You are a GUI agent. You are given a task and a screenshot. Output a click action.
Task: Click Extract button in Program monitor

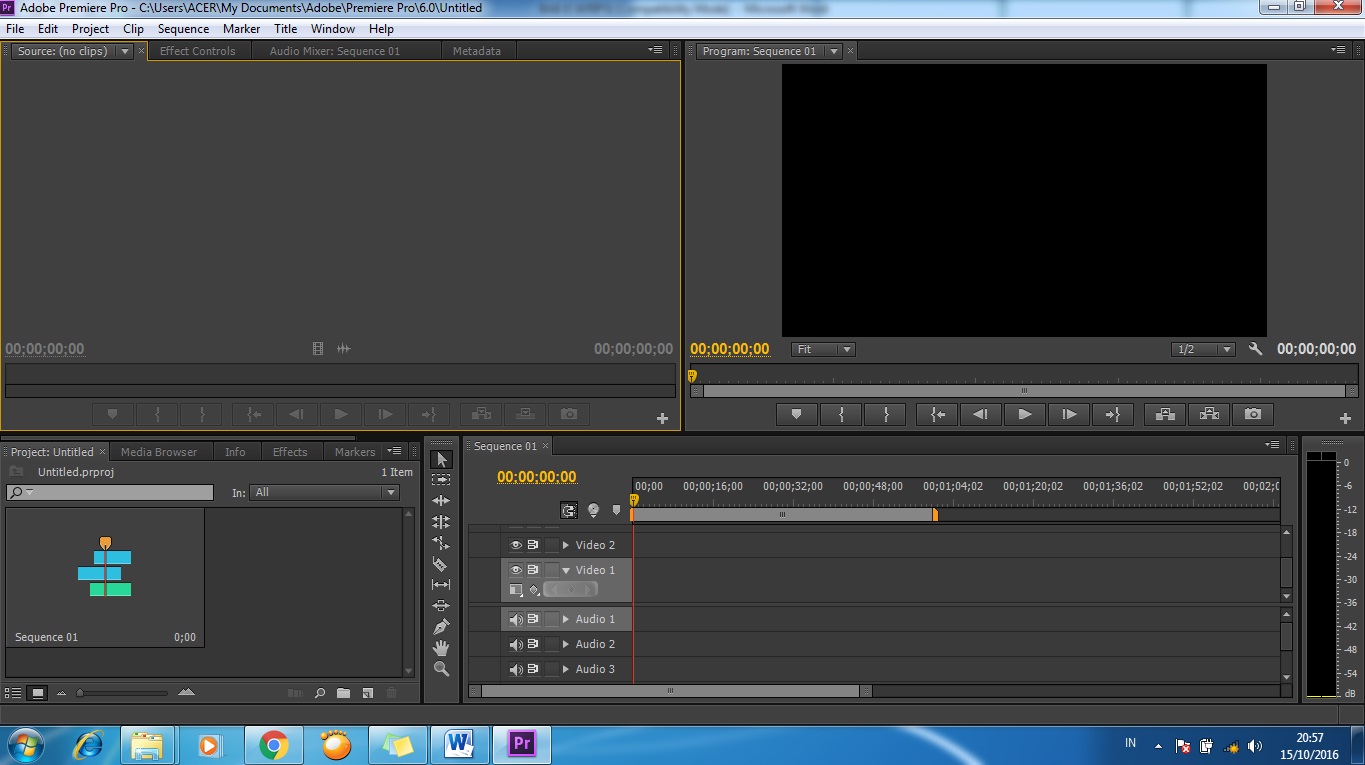1209,414
